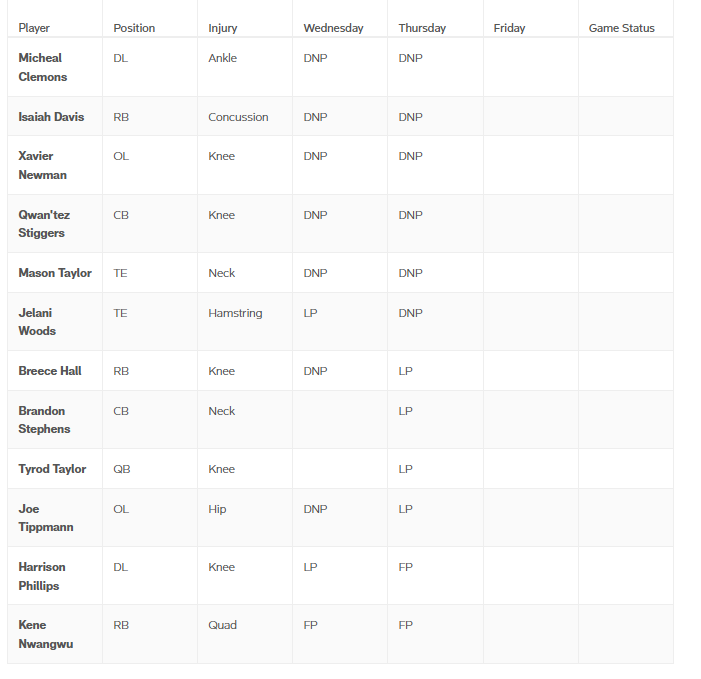Click Tyrod Taylor player name
Image resolution: width=701 pixels, height=679 pixels.
pyautogui.click(x=52, y=468)
